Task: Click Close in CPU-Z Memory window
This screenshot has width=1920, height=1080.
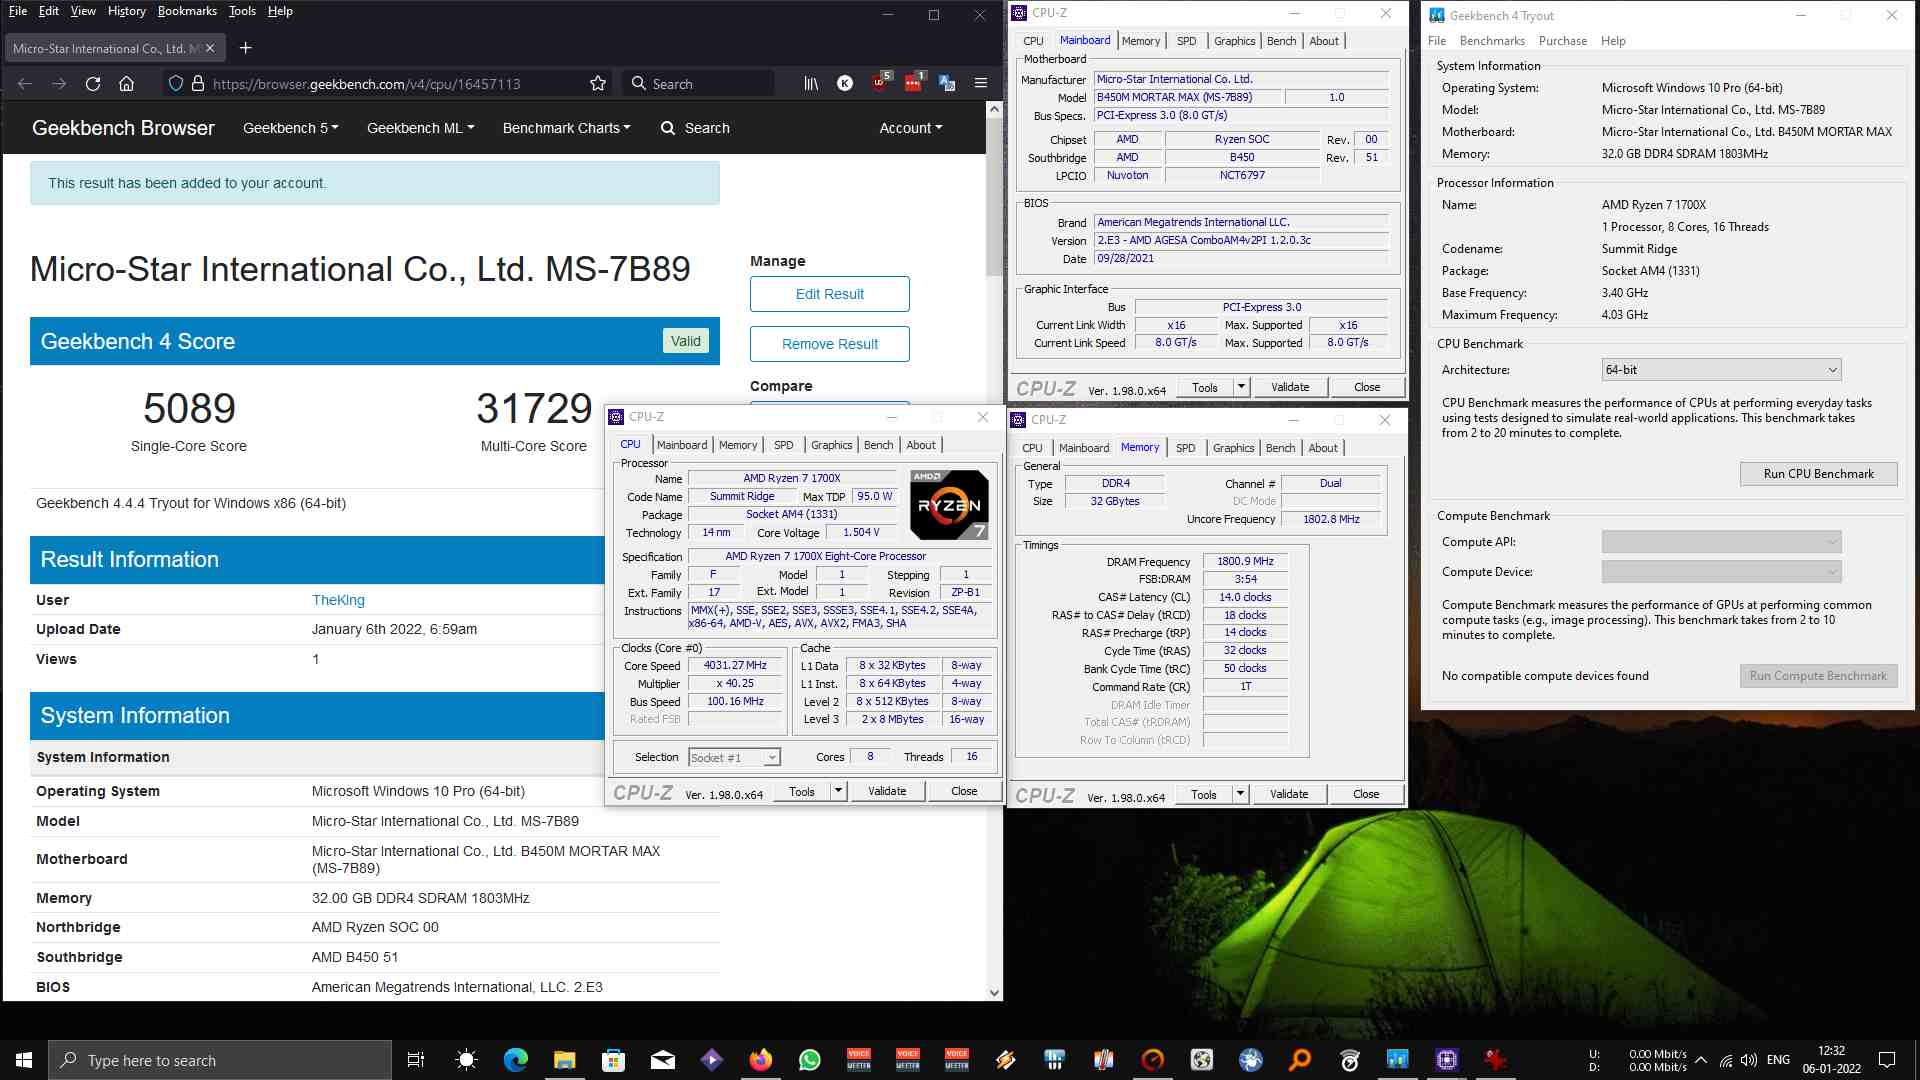Action: point(1366,794)
